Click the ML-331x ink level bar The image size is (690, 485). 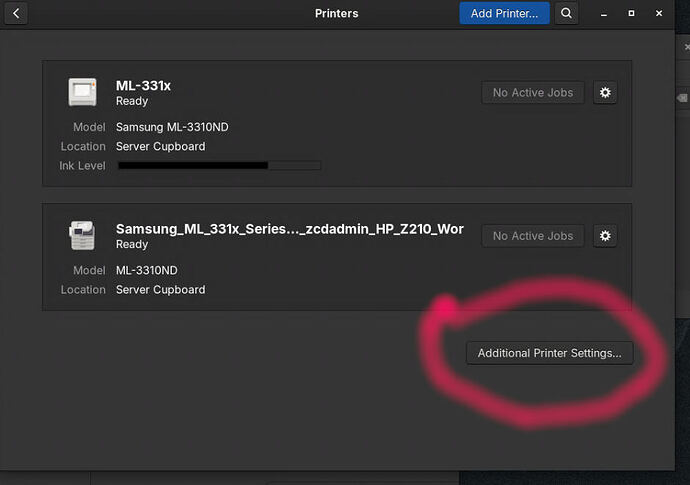point(219,165)
